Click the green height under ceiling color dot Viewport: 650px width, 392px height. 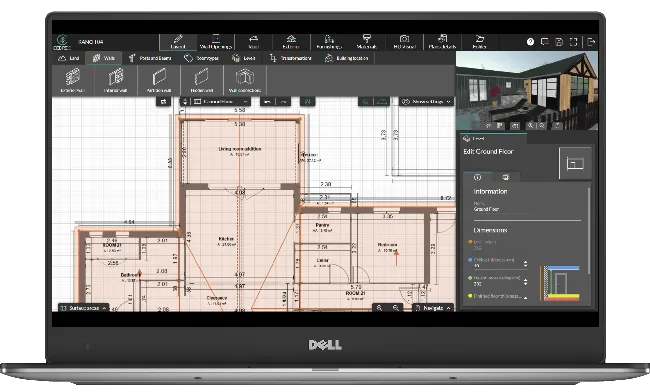470,278
